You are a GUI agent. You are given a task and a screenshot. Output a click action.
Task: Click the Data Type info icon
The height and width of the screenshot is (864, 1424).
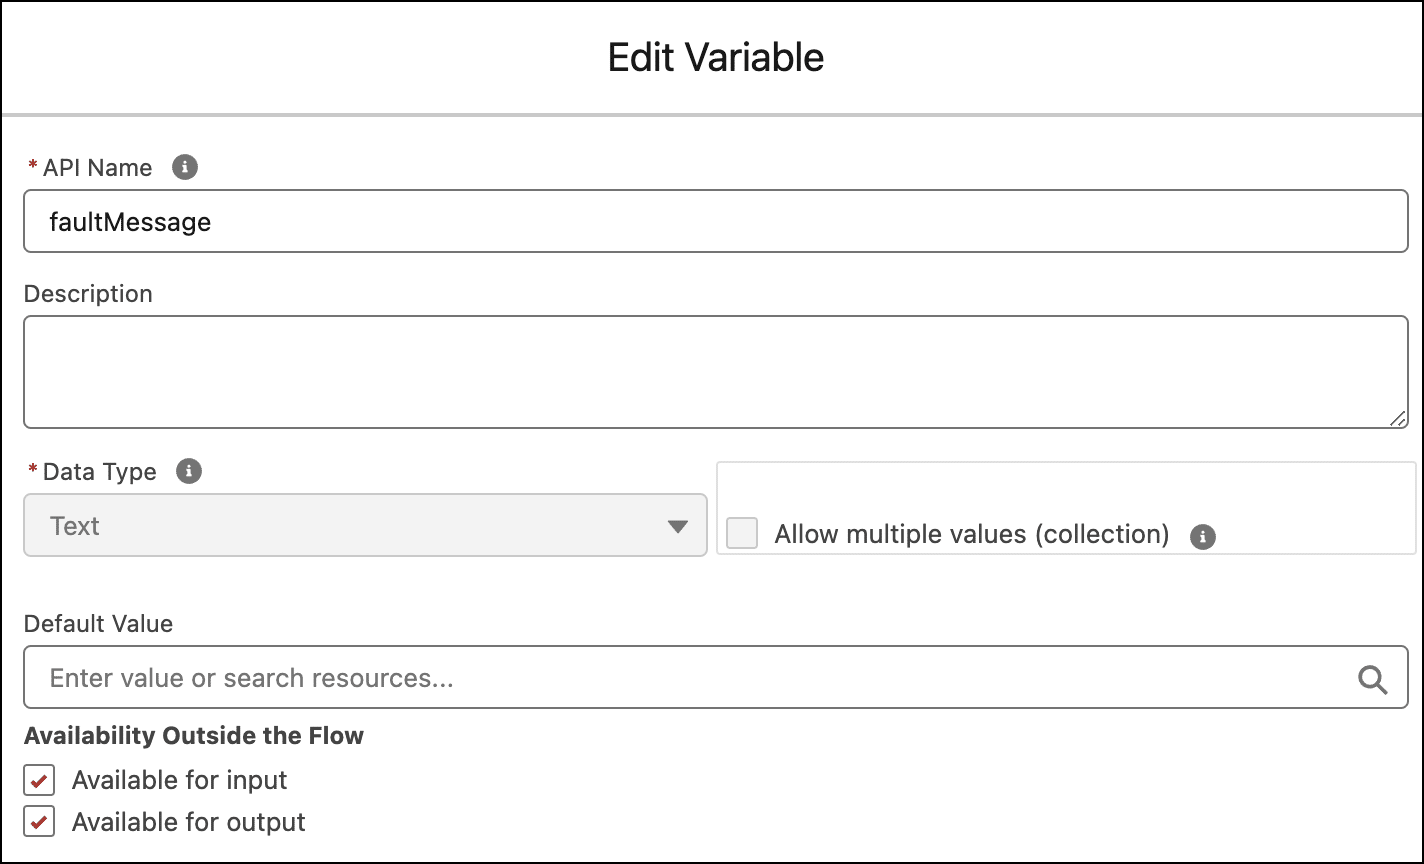[x=189, y=471]
